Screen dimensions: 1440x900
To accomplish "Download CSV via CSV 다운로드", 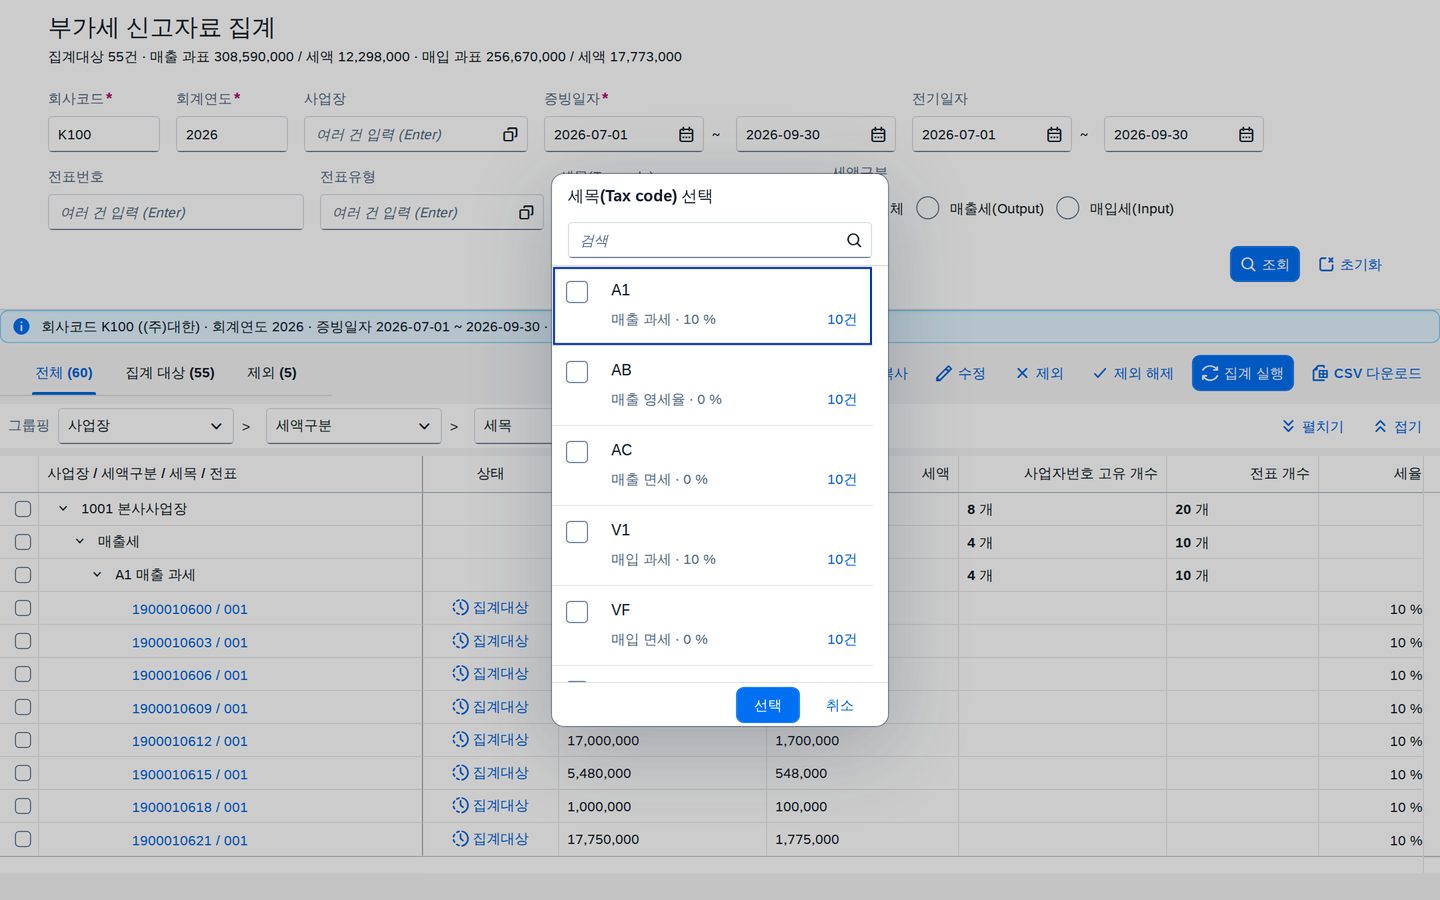I will click(1366, 373).
